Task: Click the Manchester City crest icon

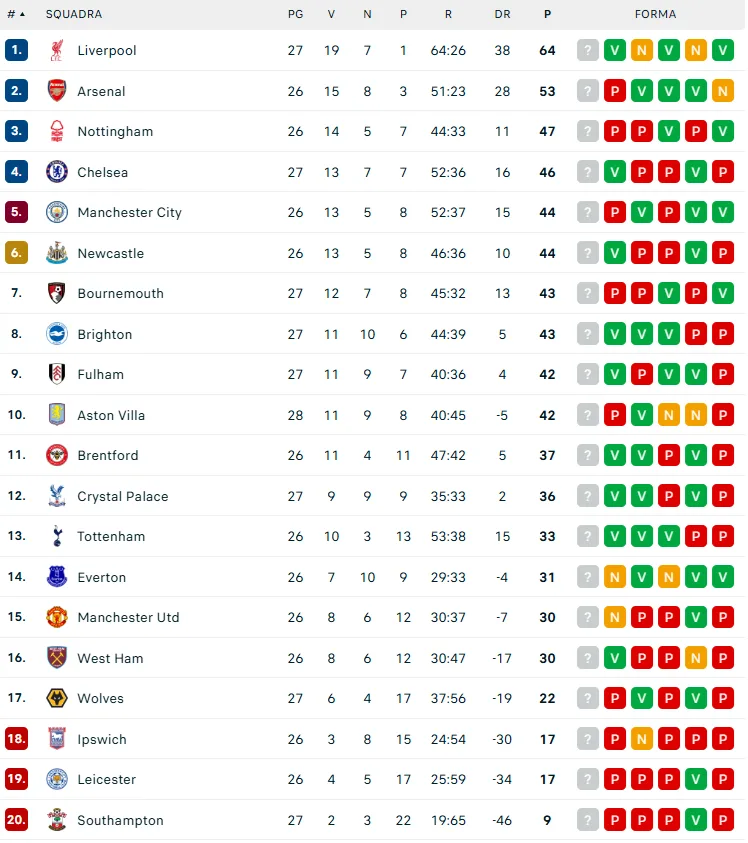Action: (57, 213)
